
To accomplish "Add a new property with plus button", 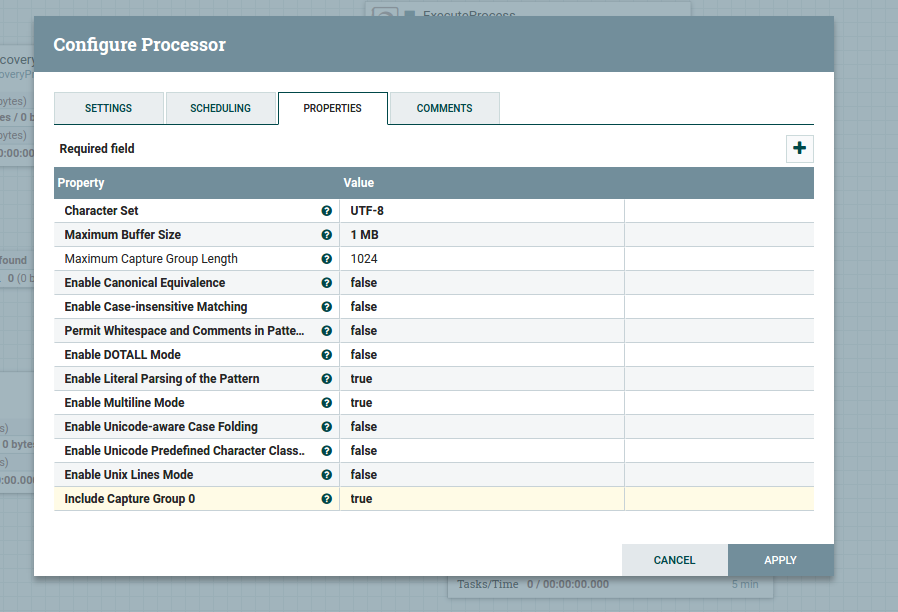I will tap(799, 148).
